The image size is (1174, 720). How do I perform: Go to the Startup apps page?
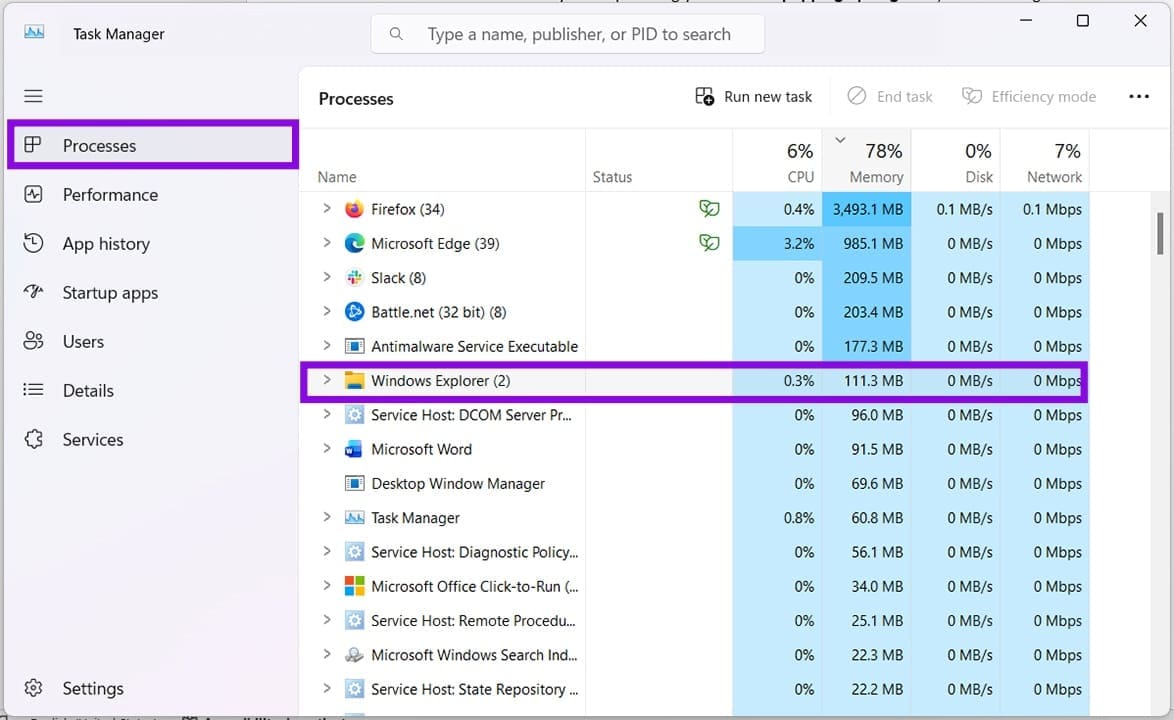pyautogui.click(x=153, y=293)
